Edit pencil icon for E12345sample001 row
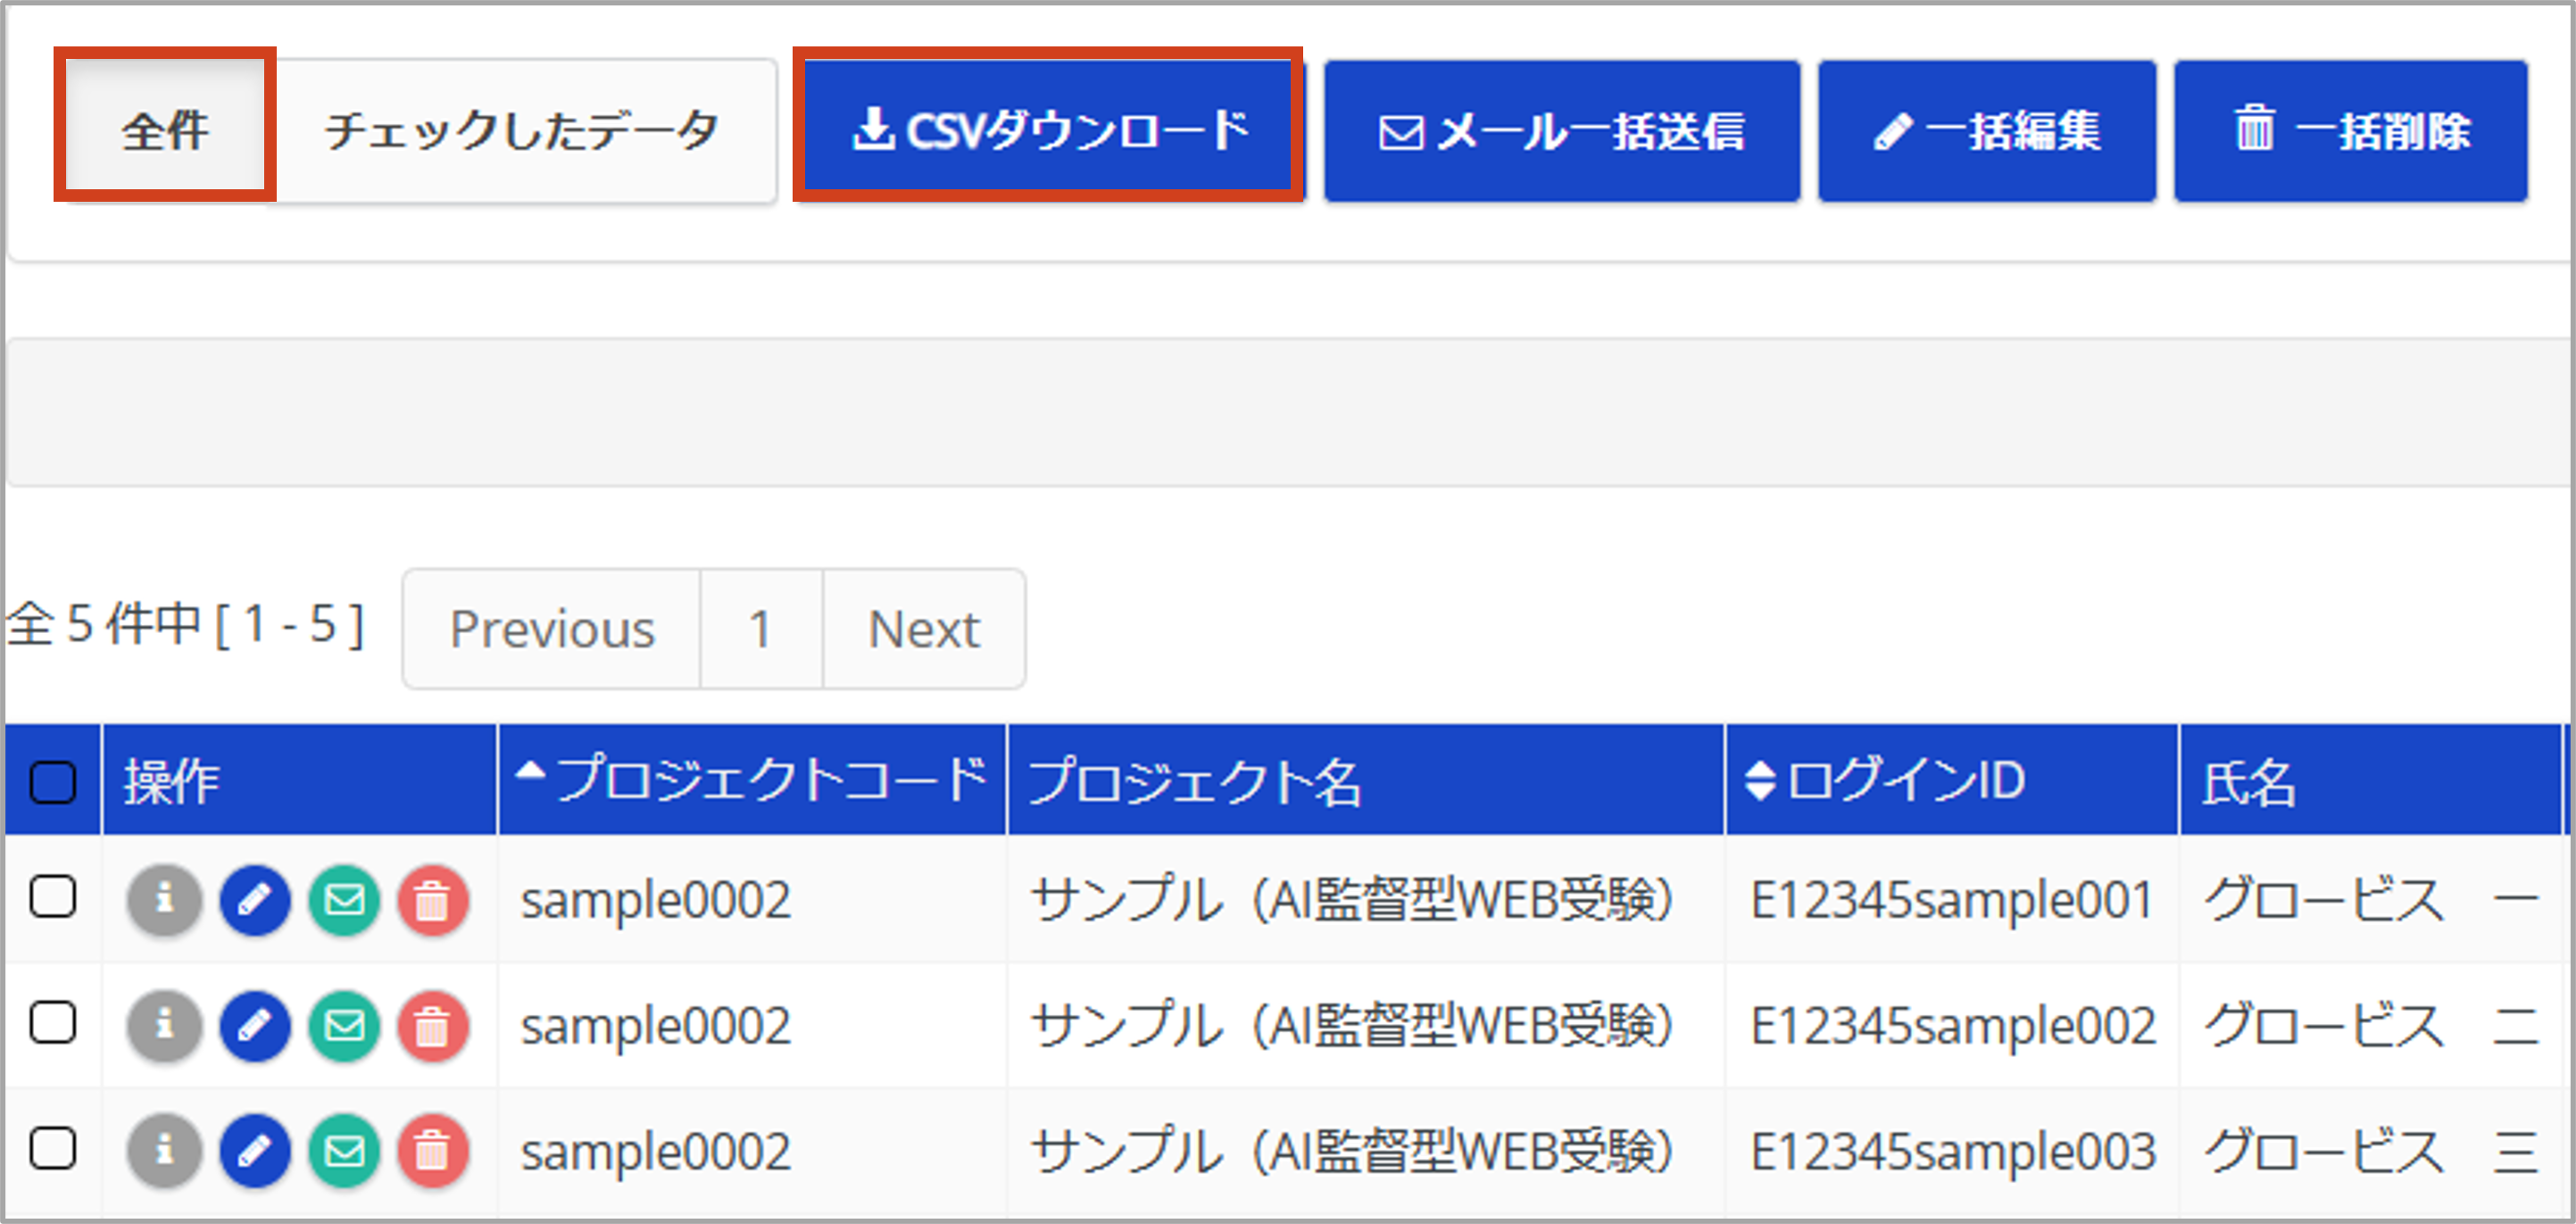 (255, 900)
